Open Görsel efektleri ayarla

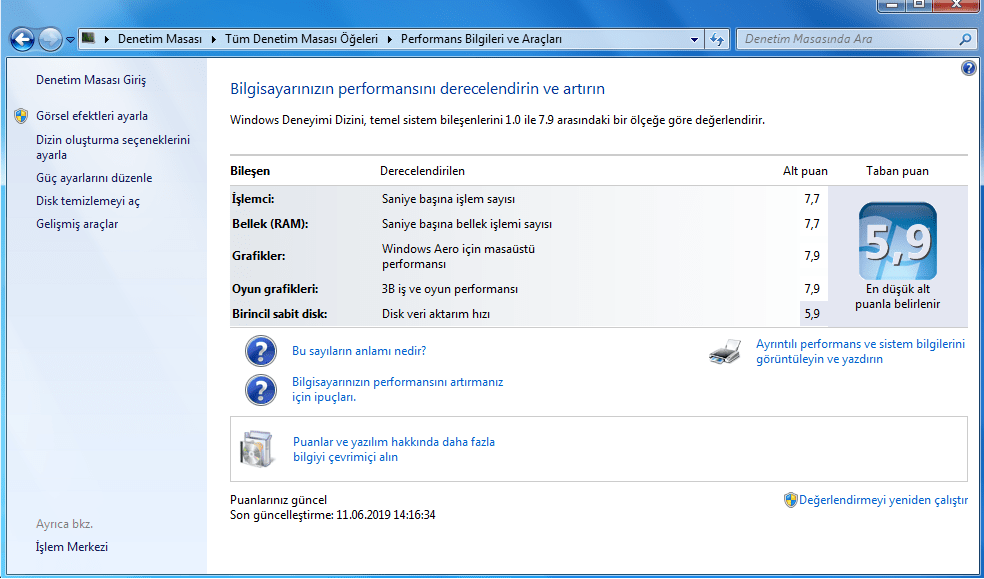(x=92, y=116)
